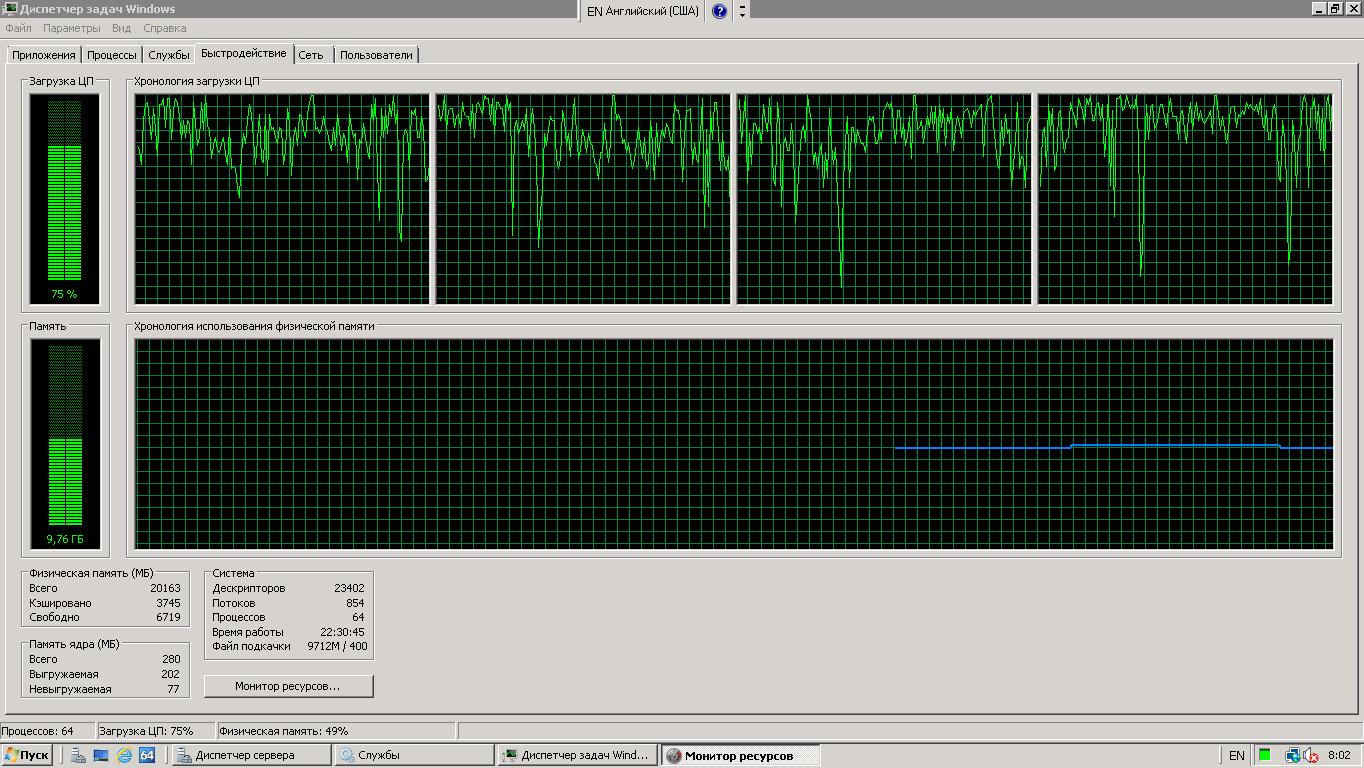Click the Время работы value 22:30:45
This screenshot has width=1364, height=768.
pyautogui.click(x=342, y=632)
